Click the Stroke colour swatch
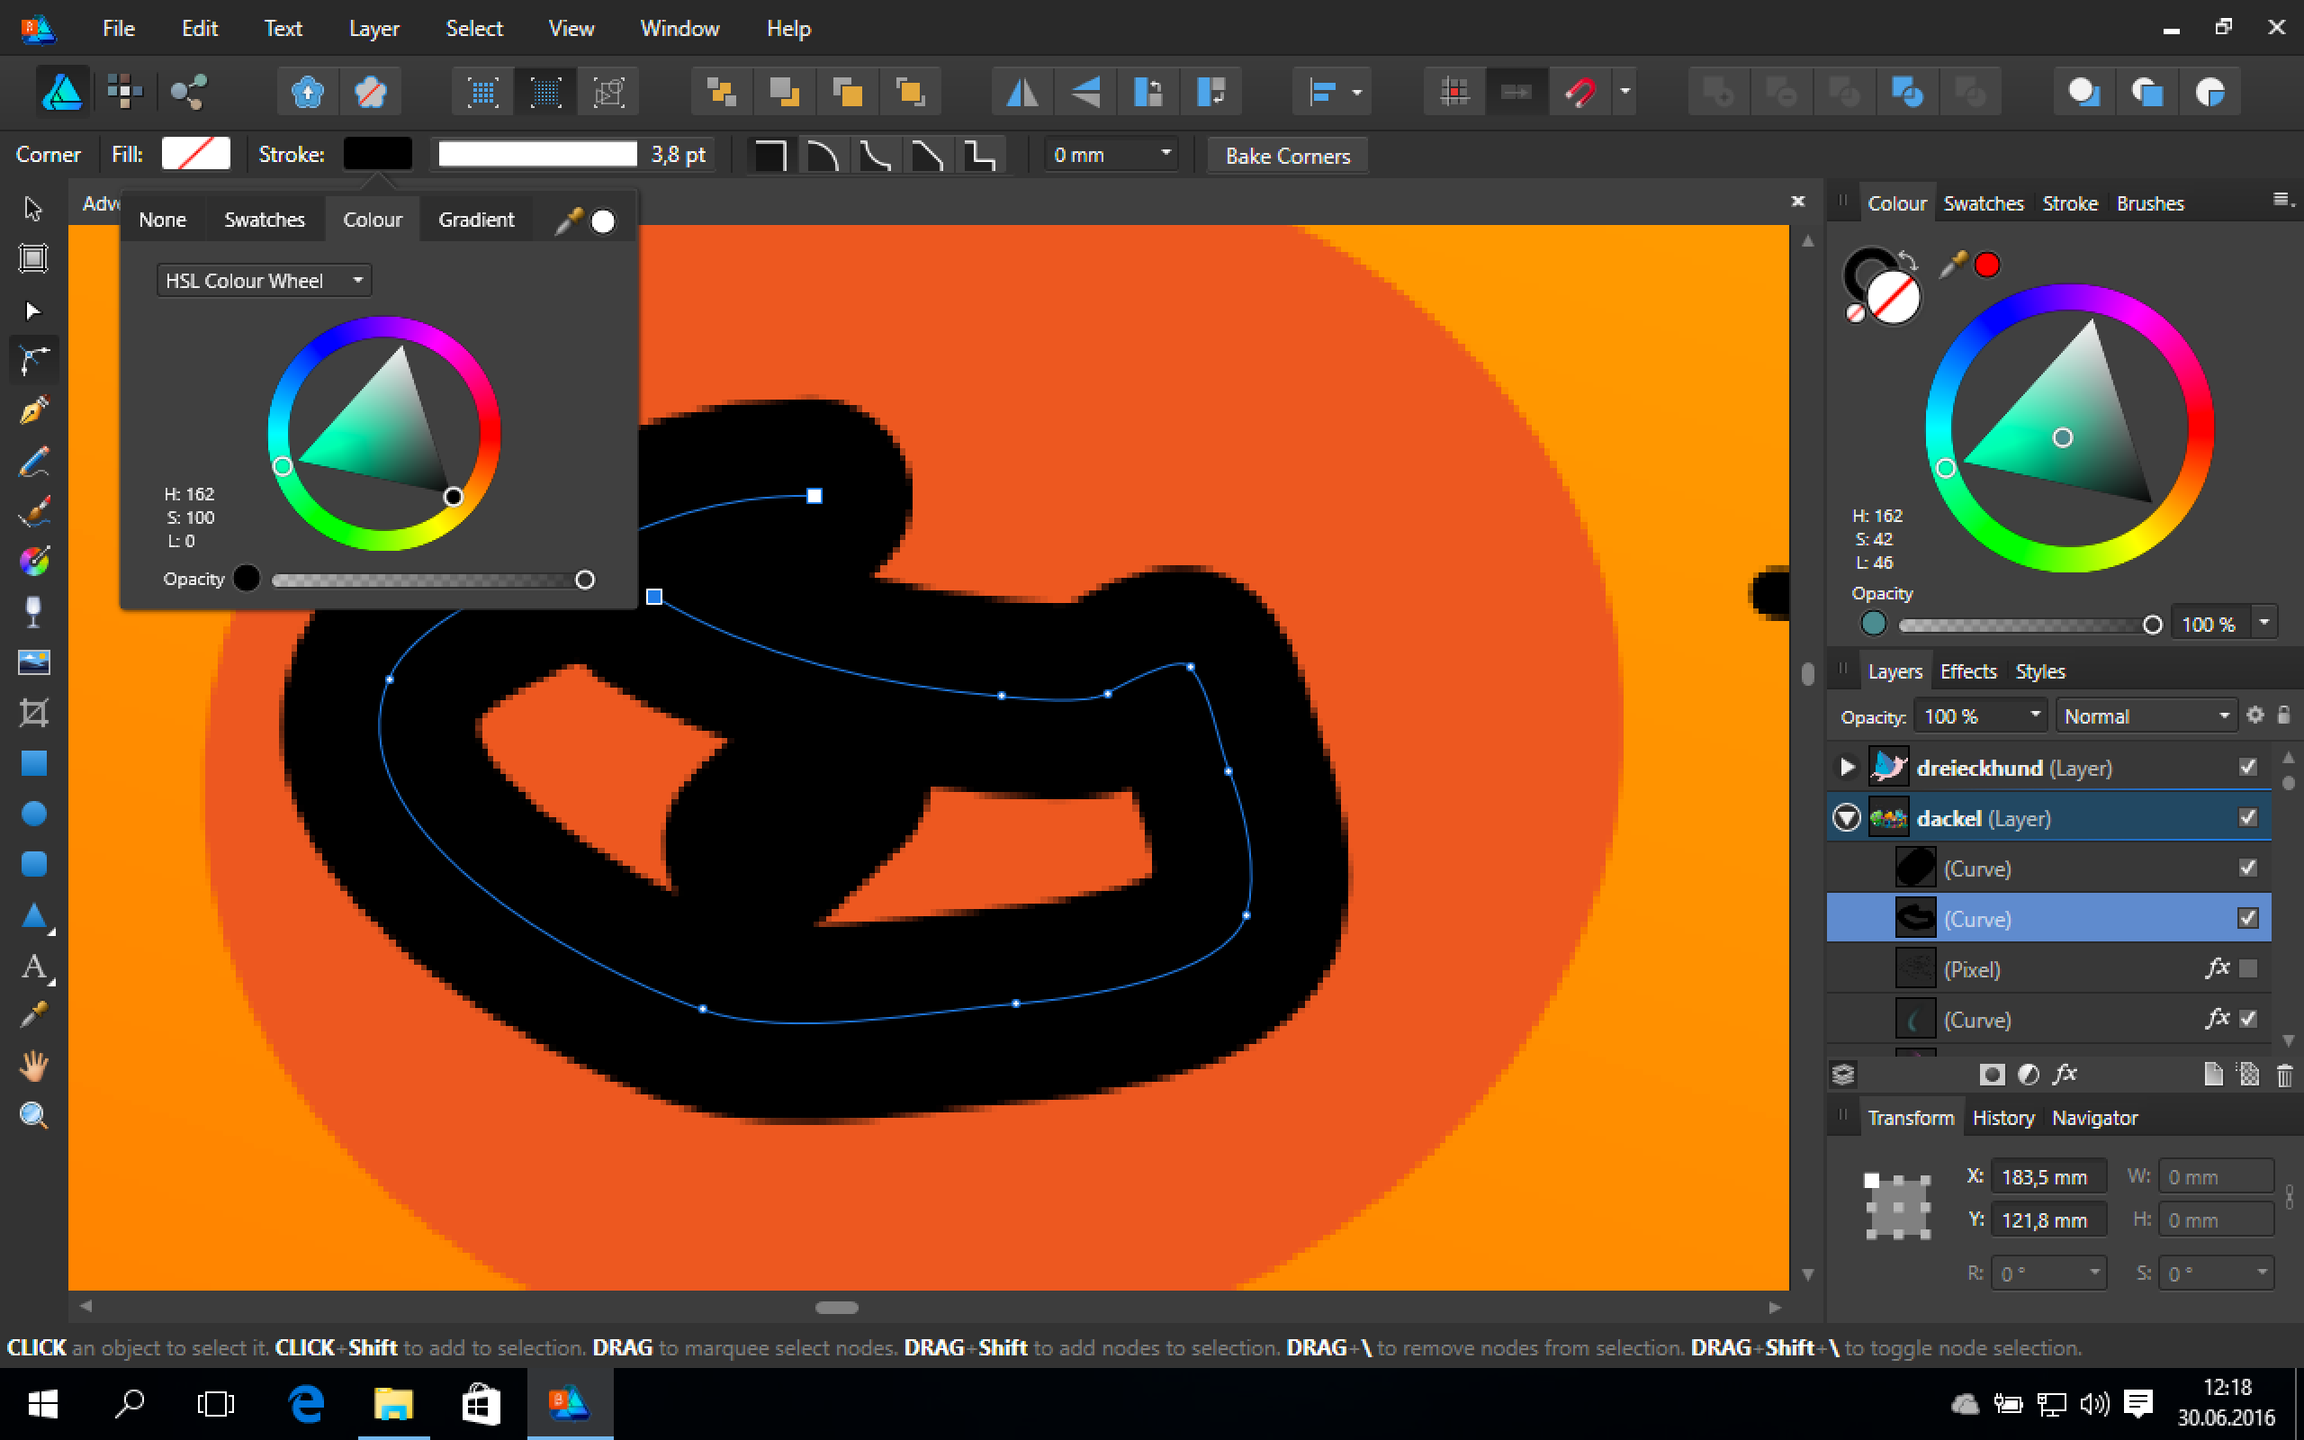Viewport: 2304px width, 1440px height. pos(378,154)
